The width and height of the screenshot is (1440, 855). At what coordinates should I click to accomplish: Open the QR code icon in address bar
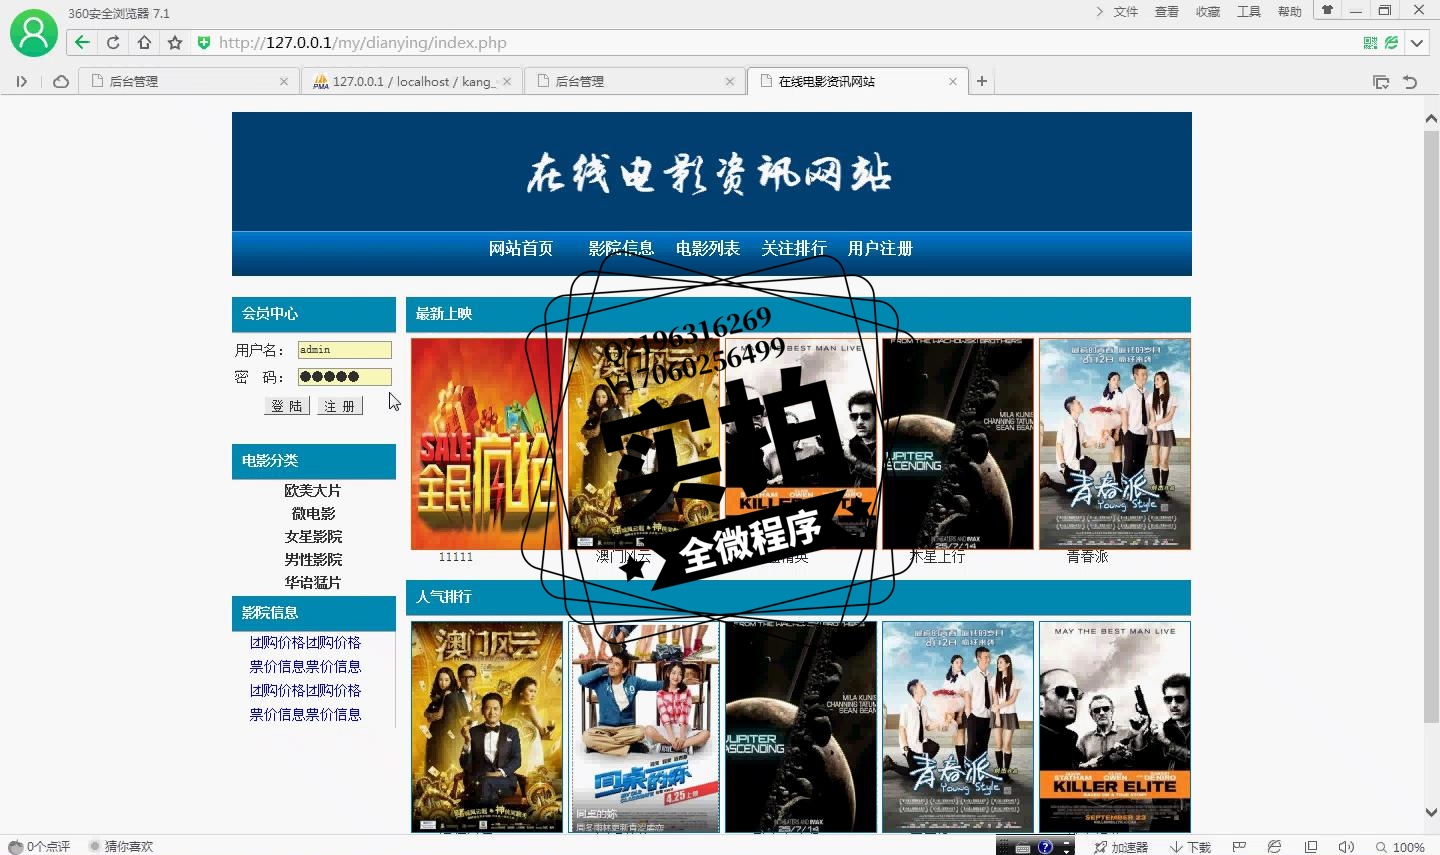tap(1370, 43)
